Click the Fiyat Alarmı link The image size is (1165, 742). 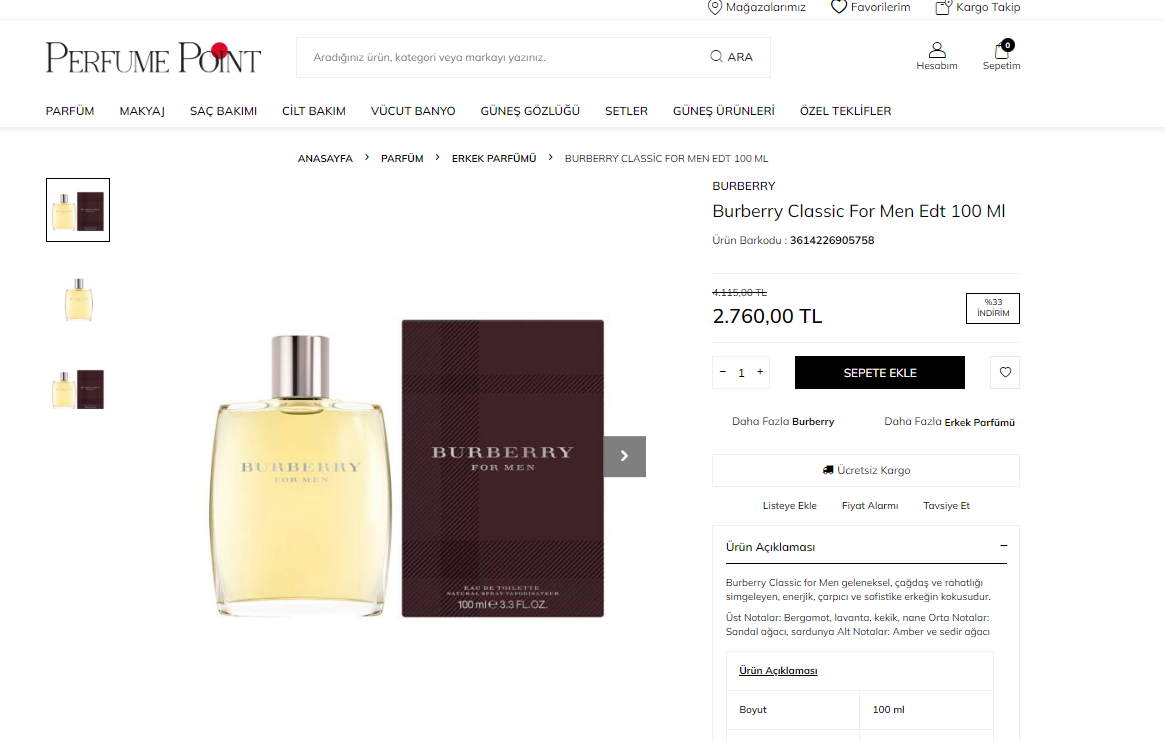click(x=870, y=506)
